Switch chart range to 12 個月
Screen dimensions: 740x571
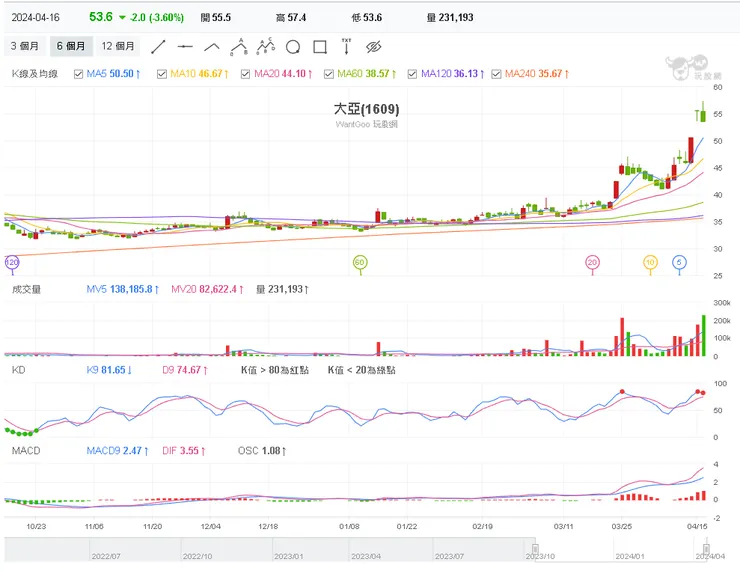pyautogui.click(x=118, y=46)
